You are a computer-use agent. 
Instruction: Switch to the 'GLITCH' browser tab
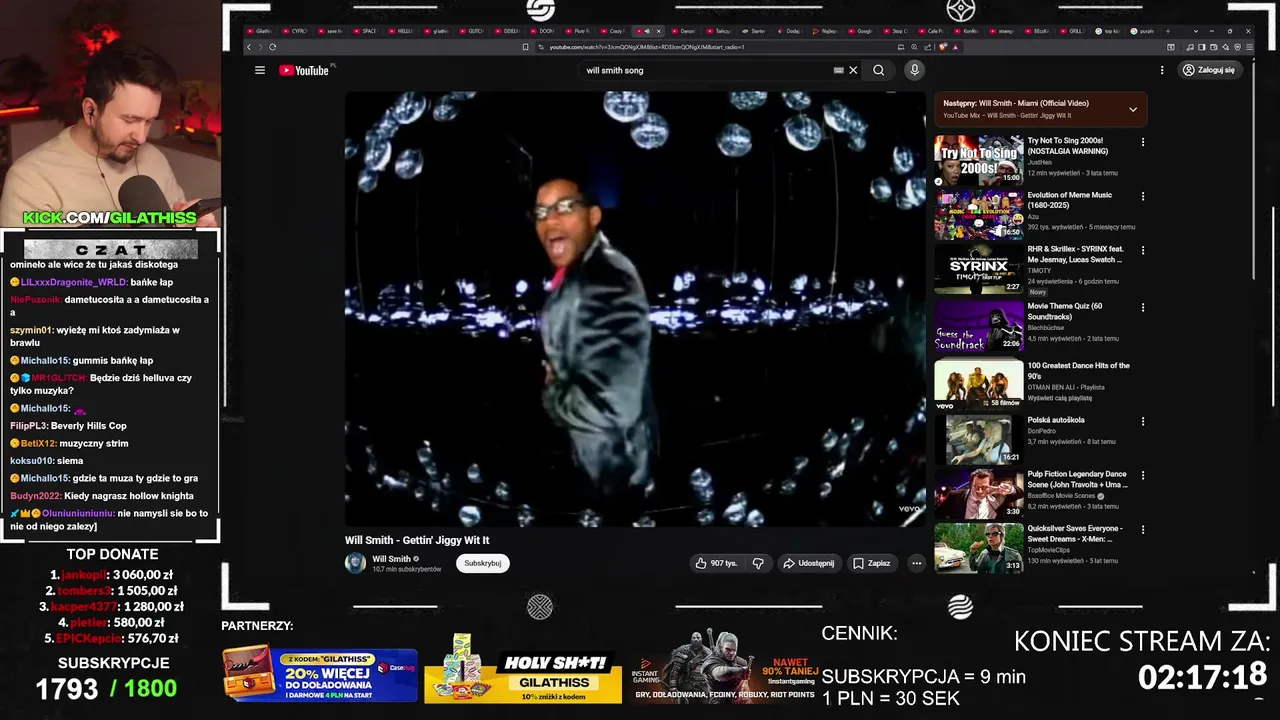coord(473,31)
